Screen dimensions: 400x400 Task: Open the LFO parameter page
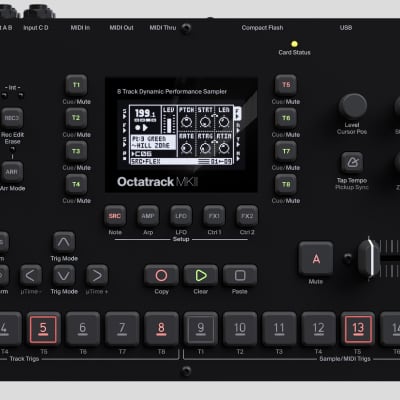point(181,216)
